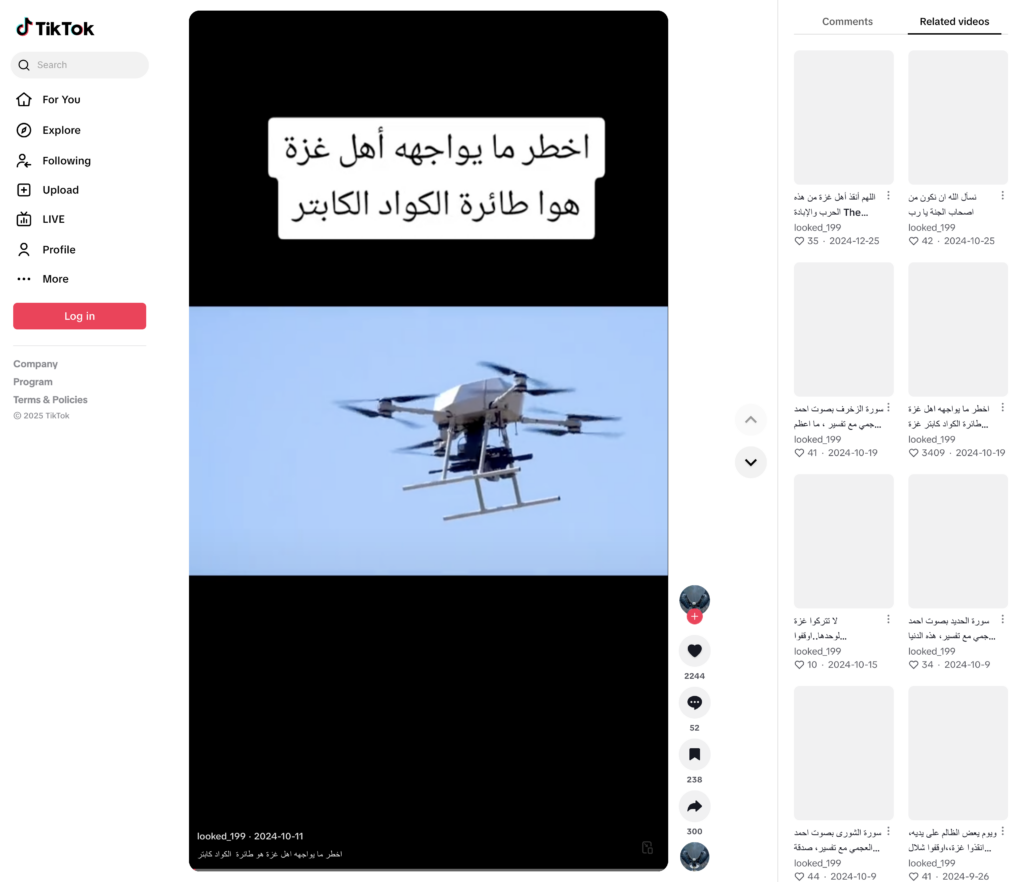Click the Log in button
The height and width of the screenshot is (882, 1024).
coord(80,316)
